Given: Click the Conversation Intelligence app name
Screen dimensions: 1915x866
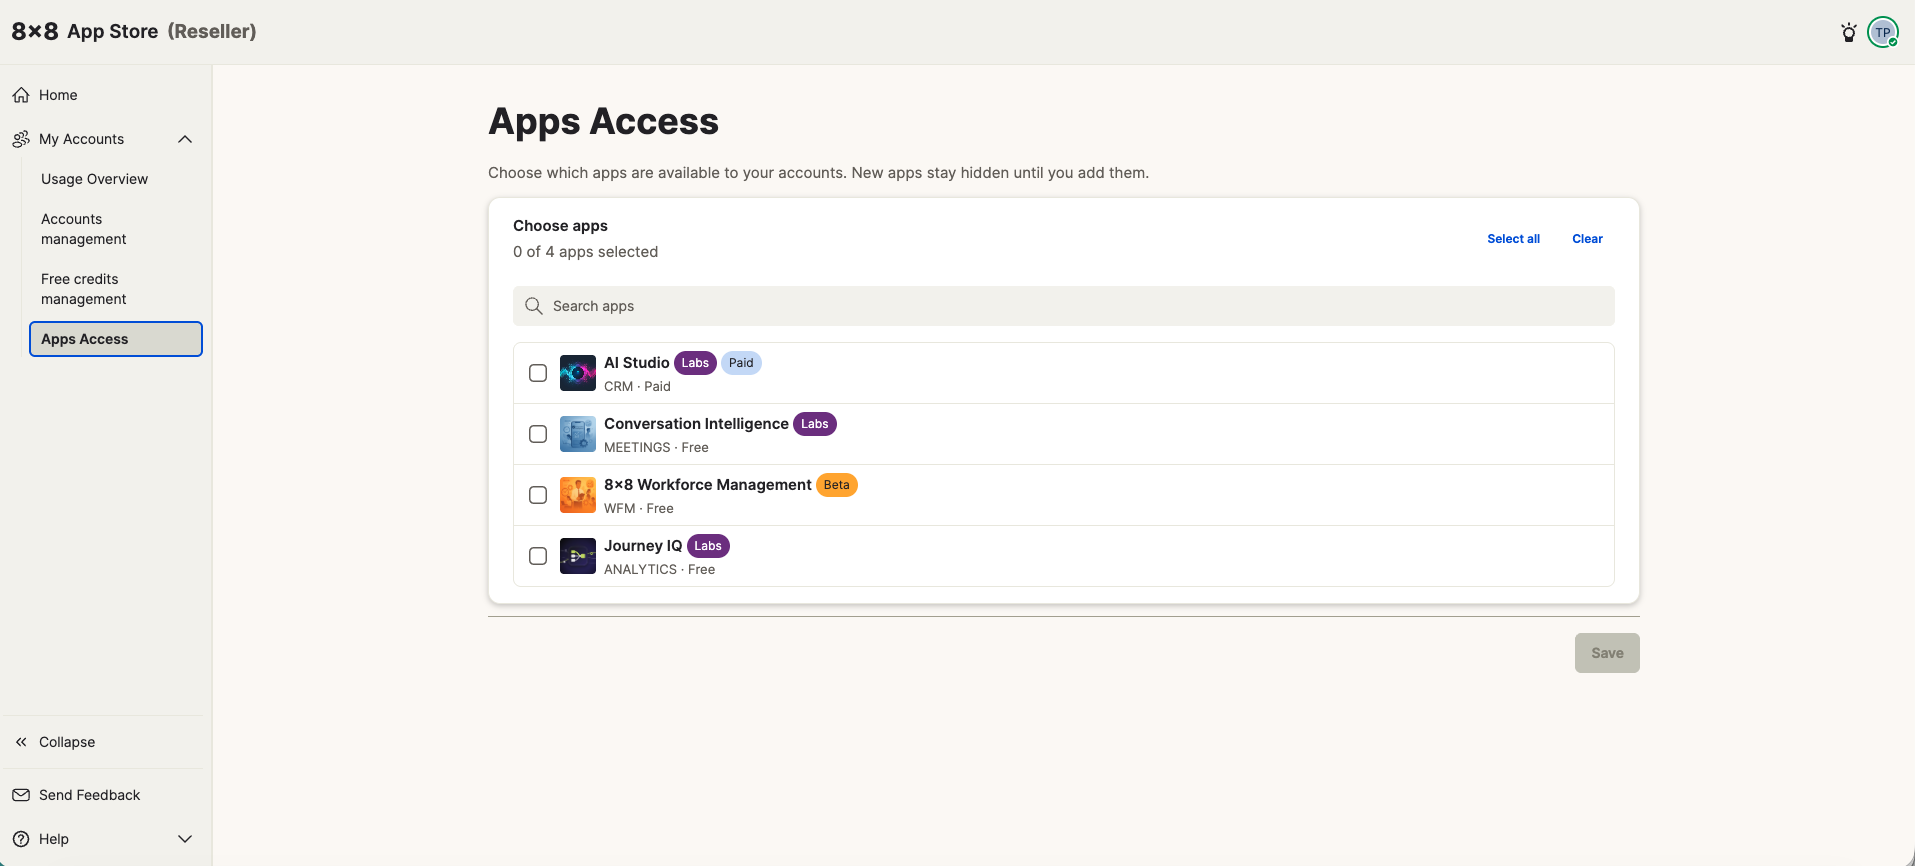Looking at the screenshot, I should click(696, 424).
